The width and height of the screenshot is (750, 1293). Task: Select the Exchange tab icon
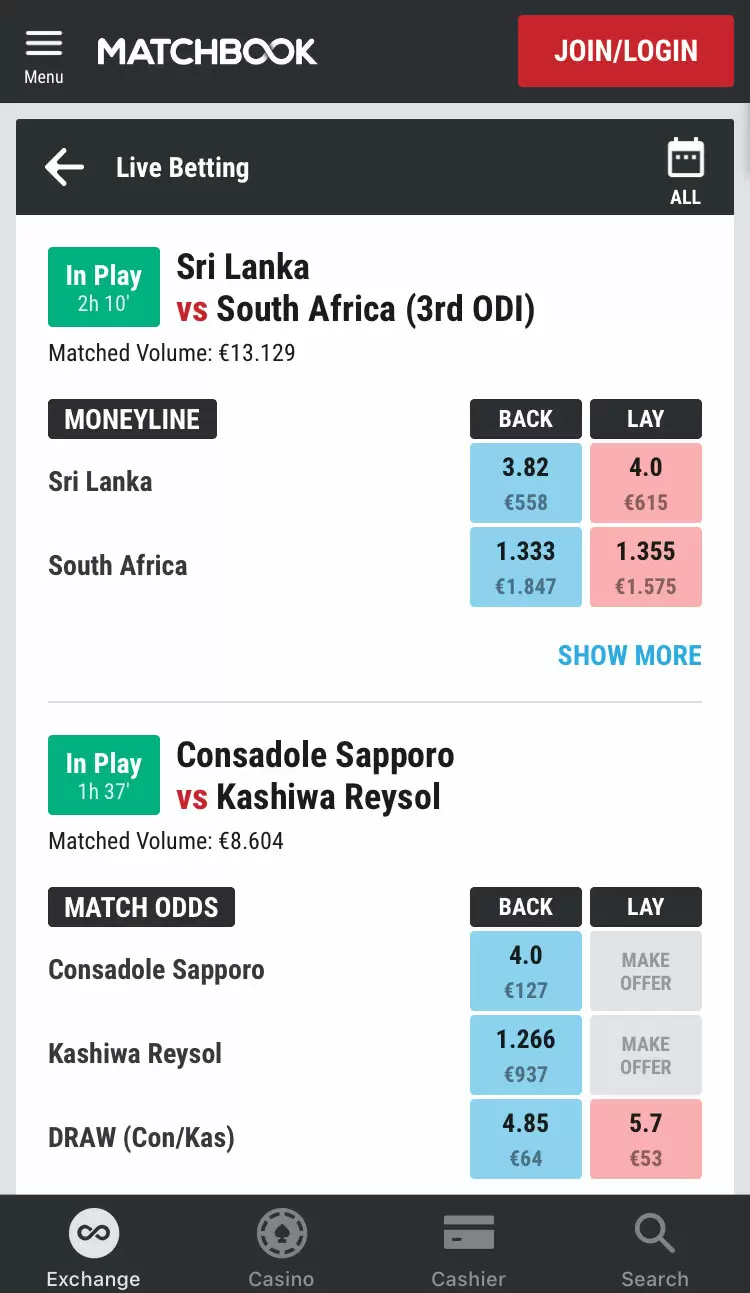pyautogui.click(x=94, y=1233)
